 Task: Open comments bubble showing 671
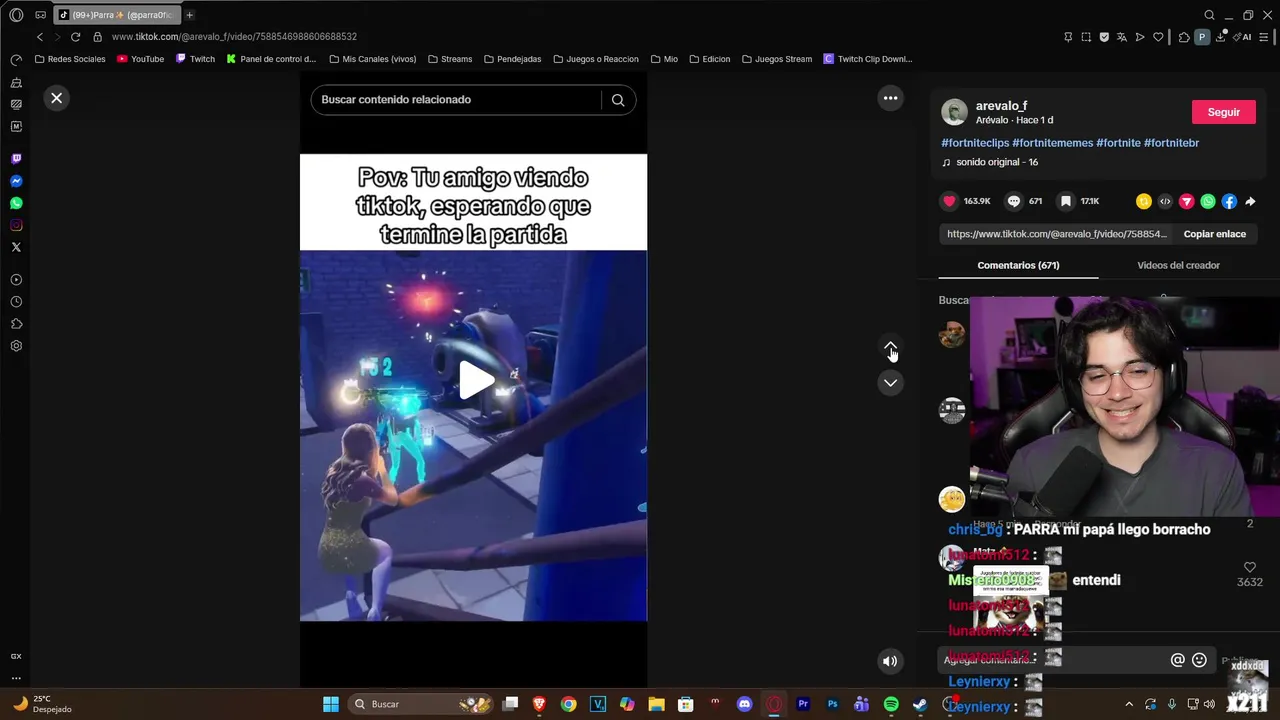(x=1014, y=201)
